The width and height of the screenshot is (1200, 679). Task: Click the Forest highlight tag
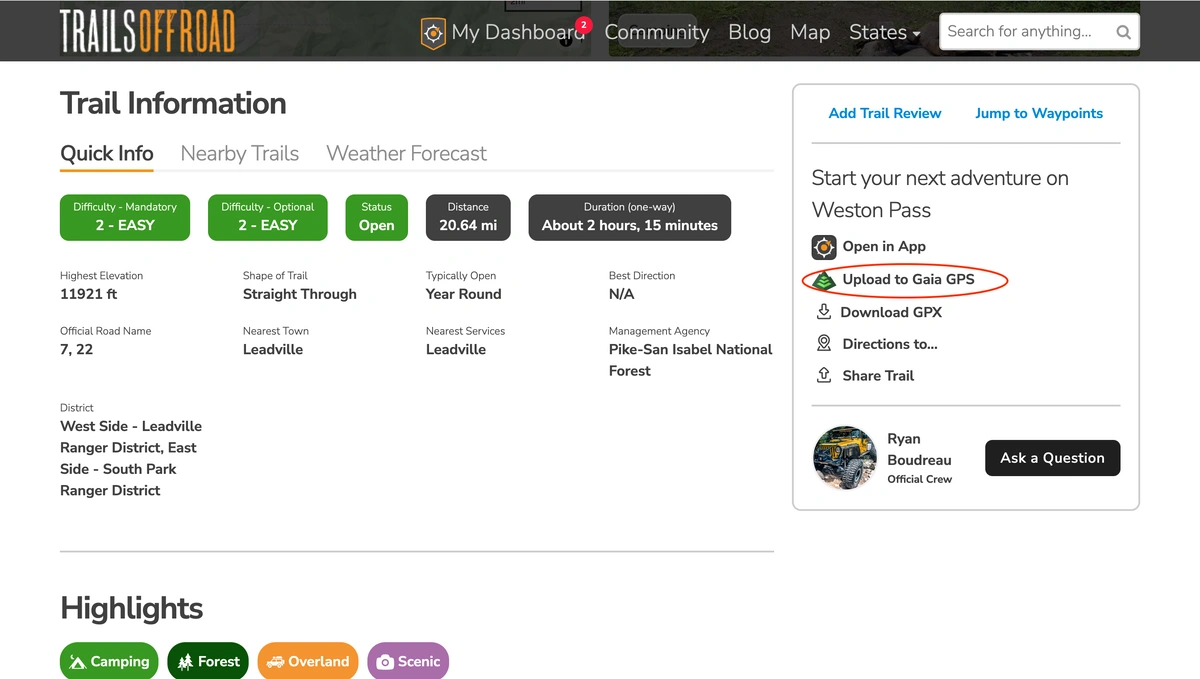coord(208,662)
